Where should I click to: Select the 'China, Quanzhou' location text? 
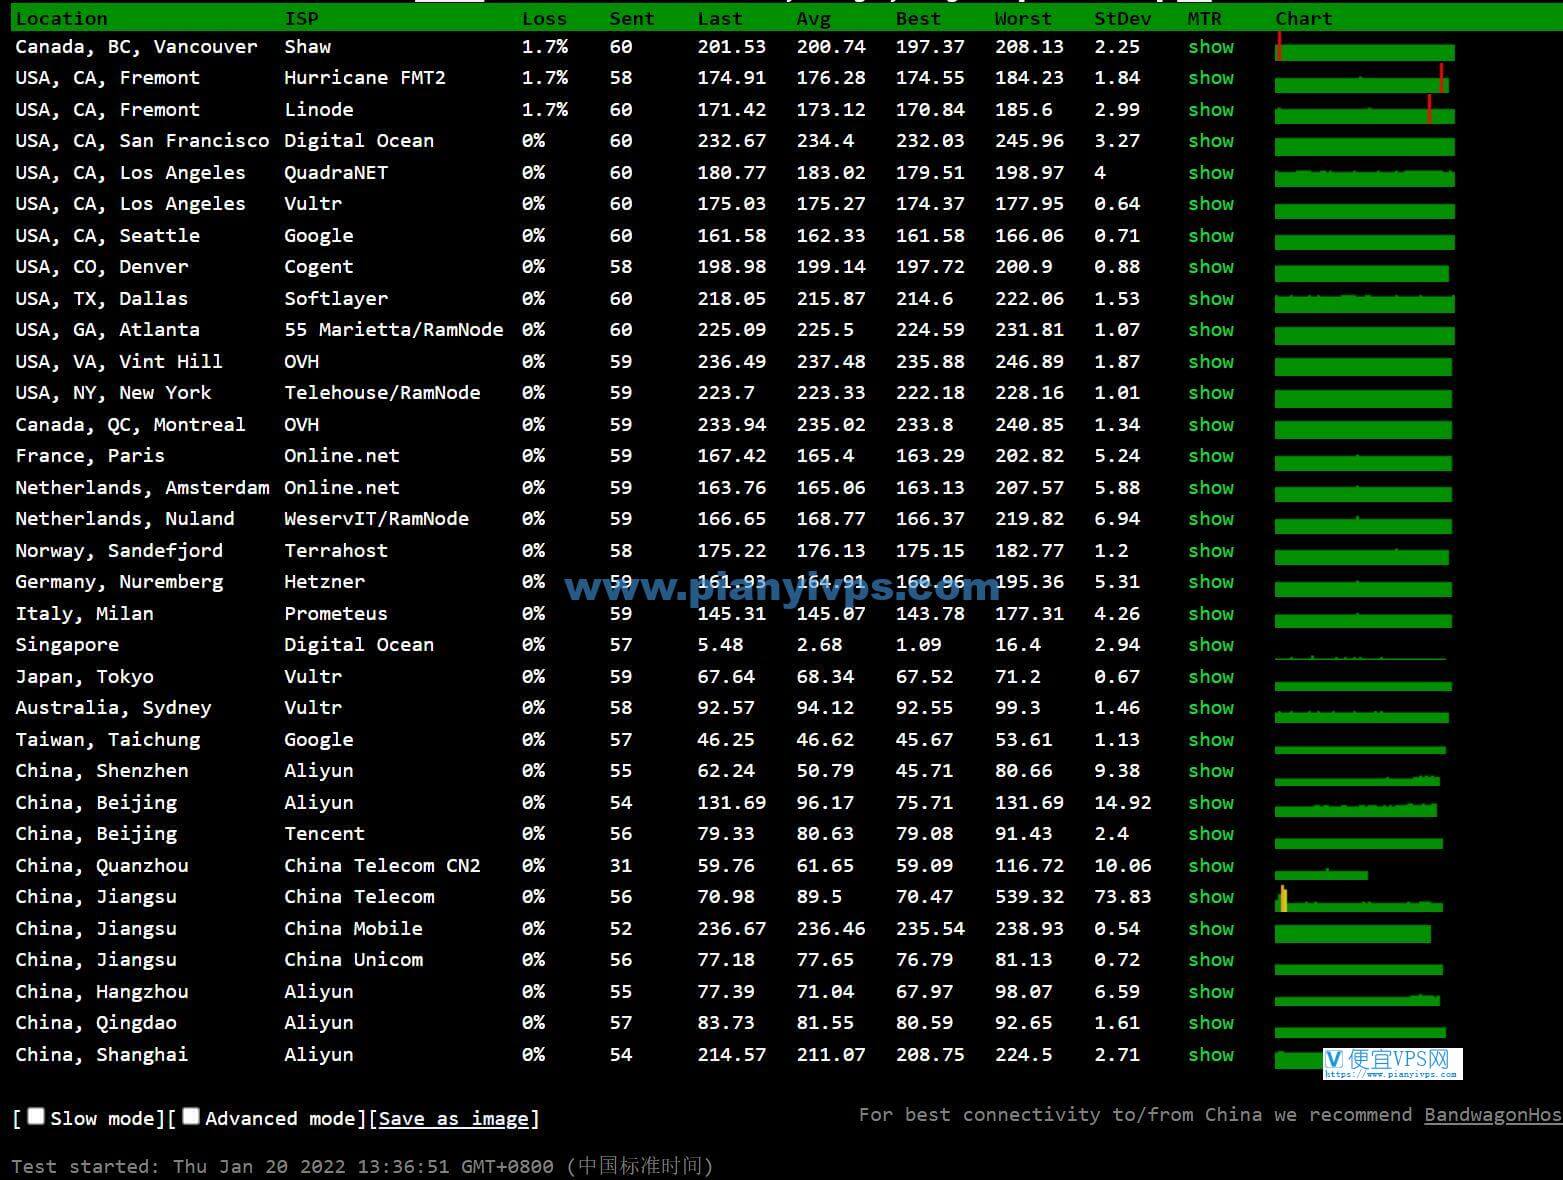[101, 866]
